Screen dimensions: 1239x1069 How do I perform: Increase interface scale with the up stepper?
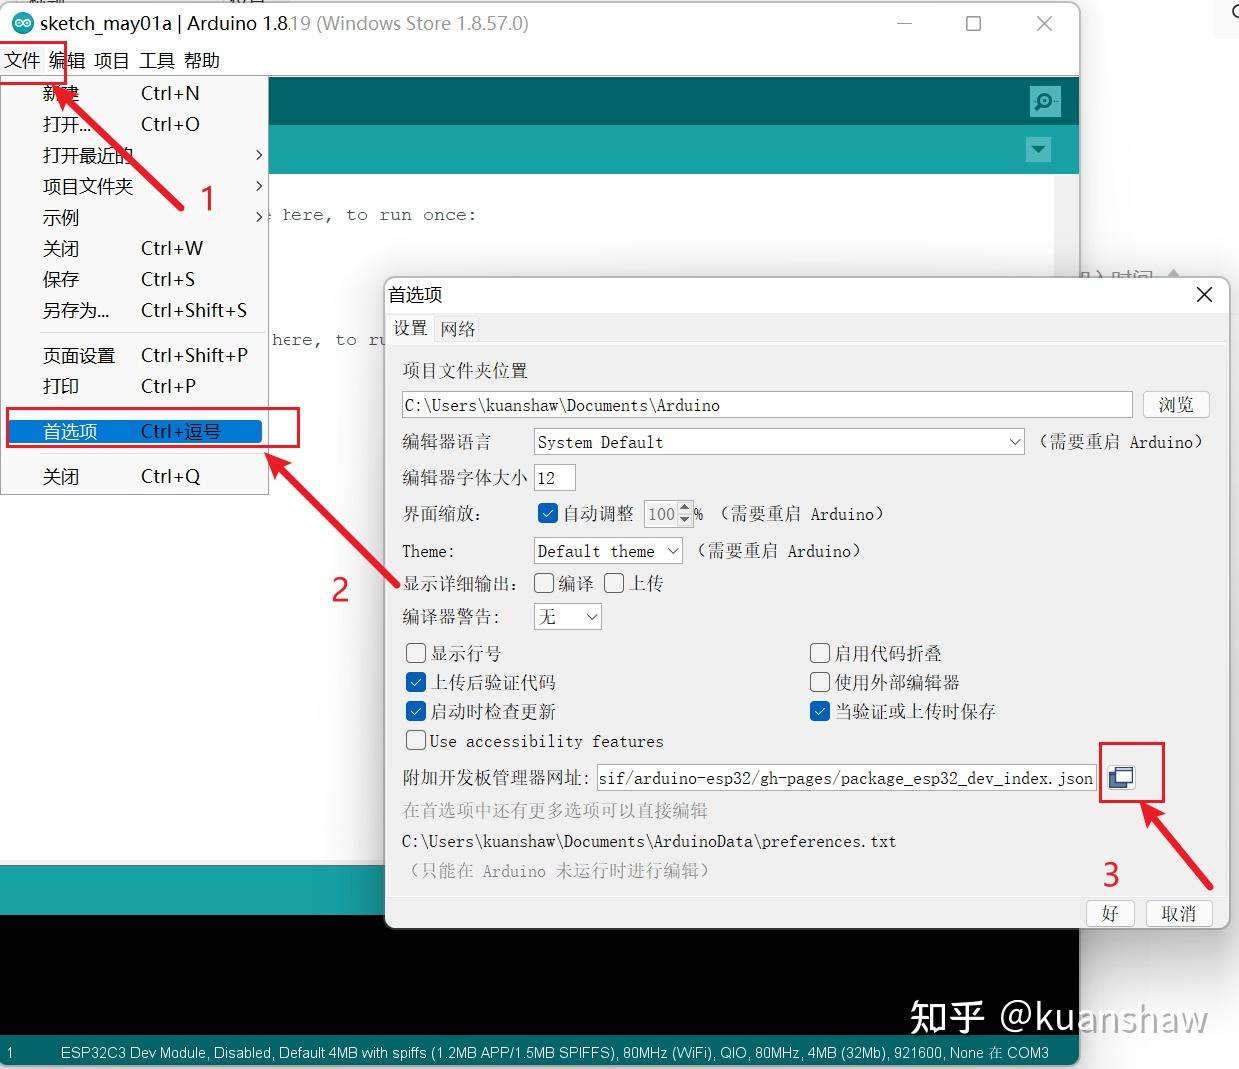(x=685, y=508)
